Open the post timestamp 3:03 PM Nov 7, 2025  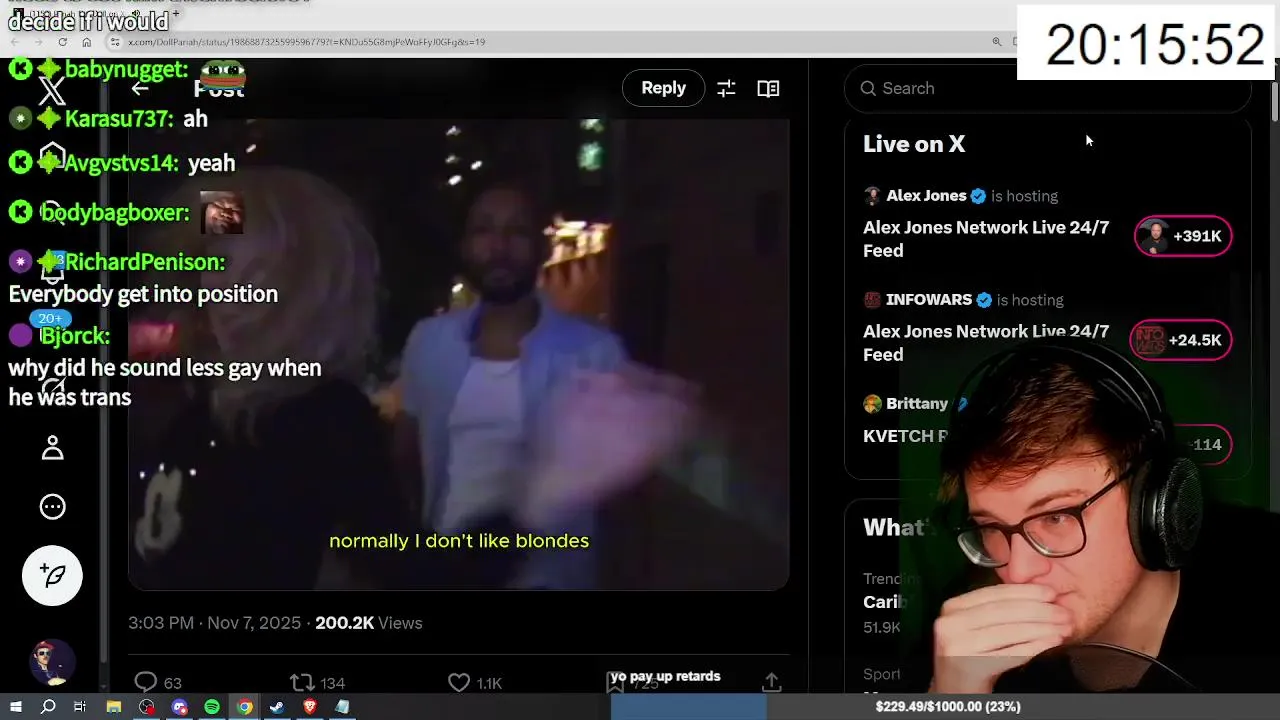[214, 623]
